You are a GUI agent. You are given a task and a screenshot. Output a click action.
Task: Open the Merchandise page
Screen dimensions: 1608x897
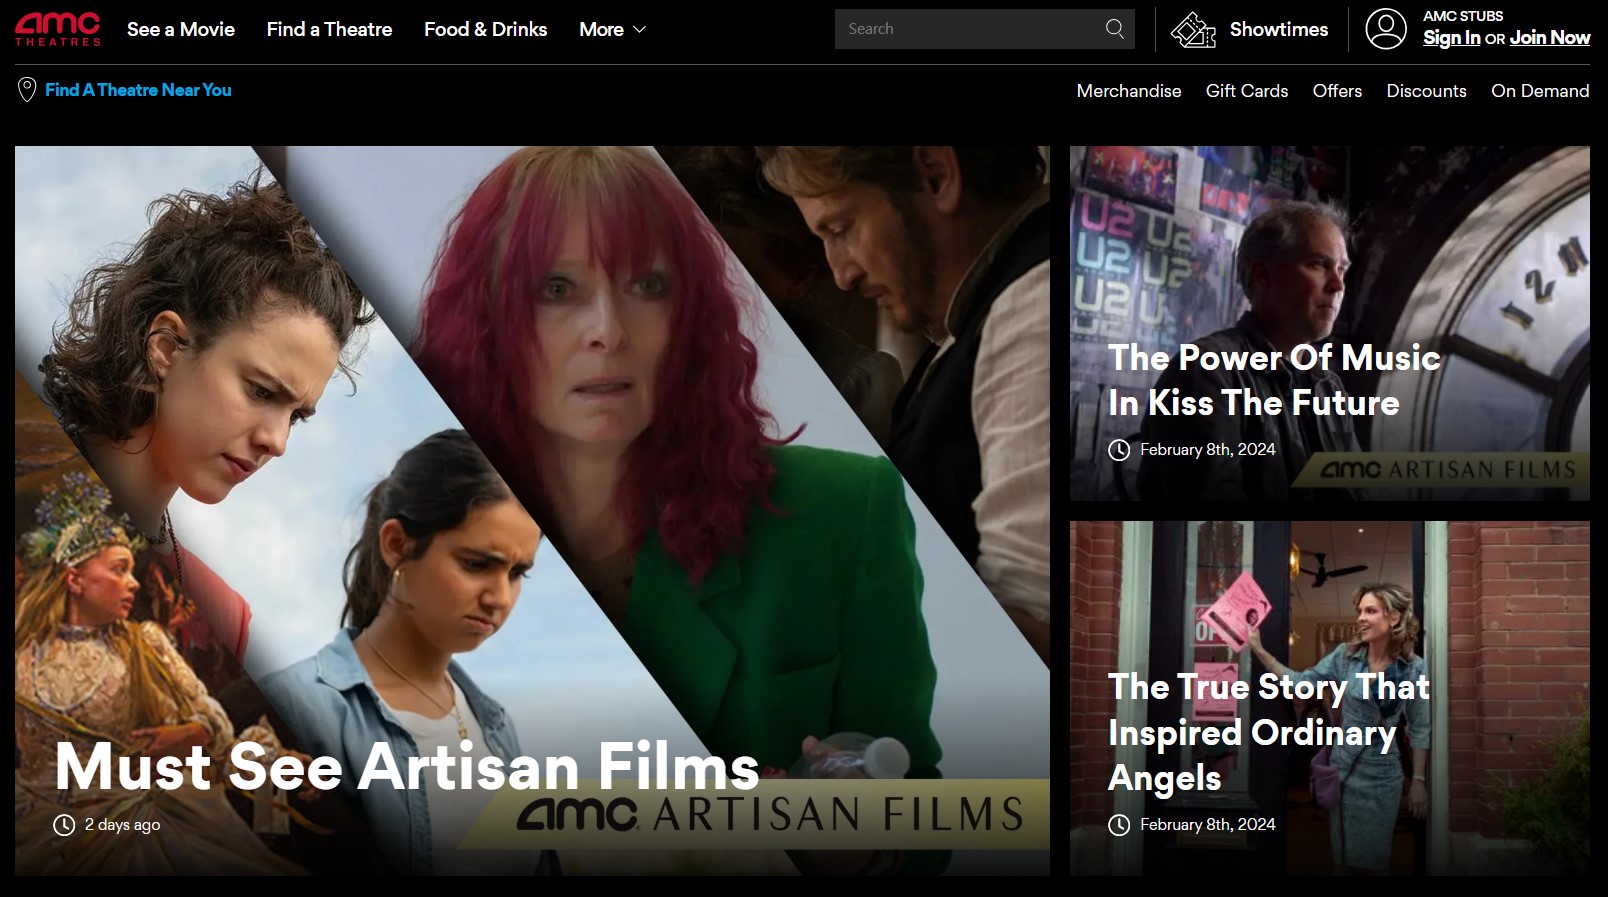pos(1128,91)
